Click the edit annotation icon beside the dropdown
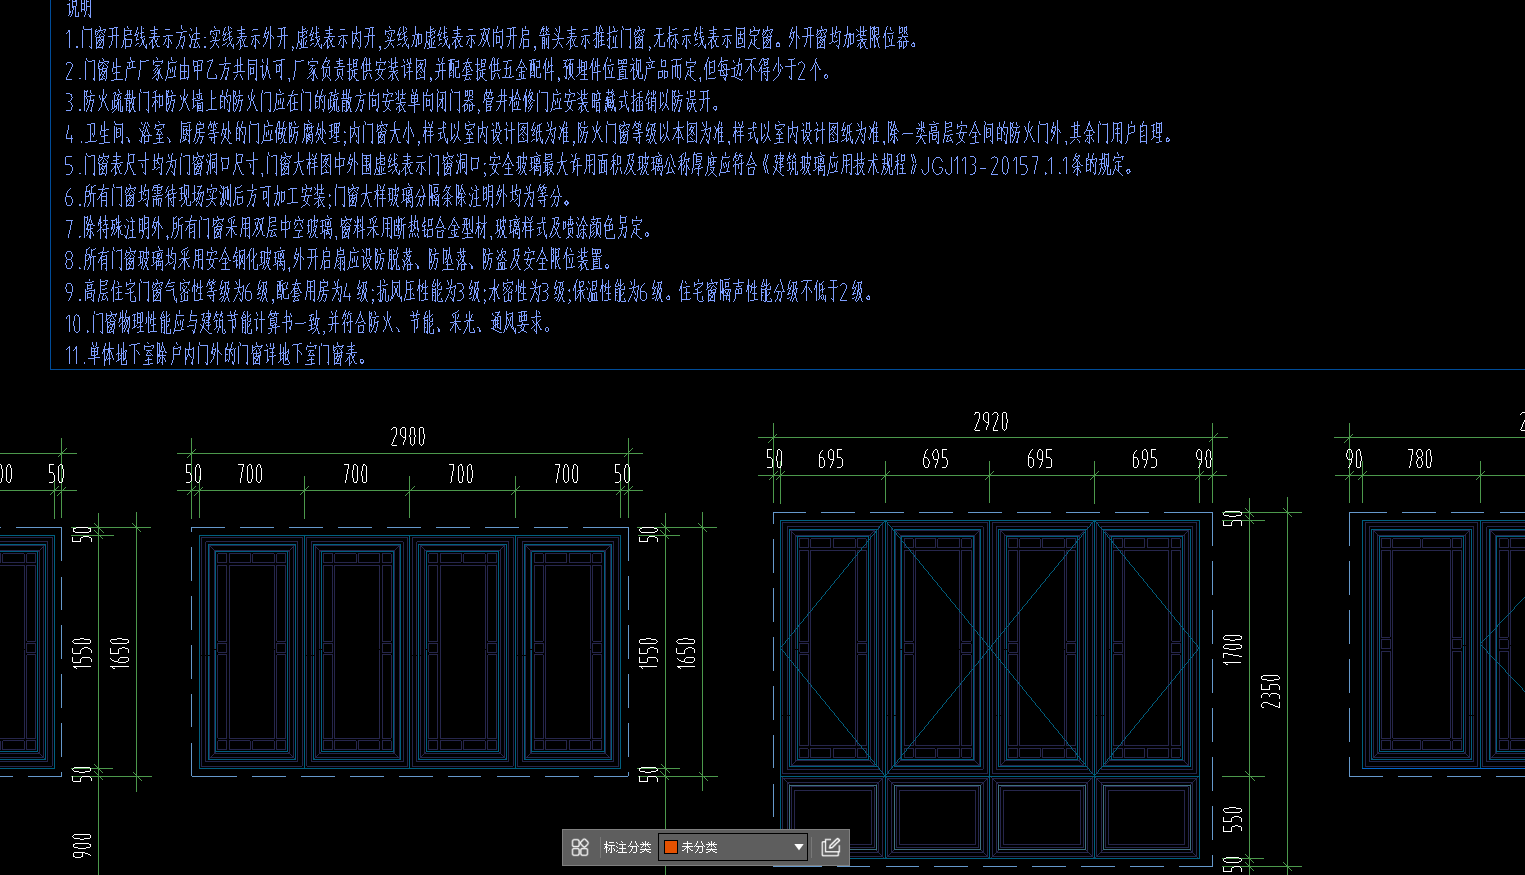Image resolution: width=1525 pixels, height=875 pixels. (x=830, y=847)
